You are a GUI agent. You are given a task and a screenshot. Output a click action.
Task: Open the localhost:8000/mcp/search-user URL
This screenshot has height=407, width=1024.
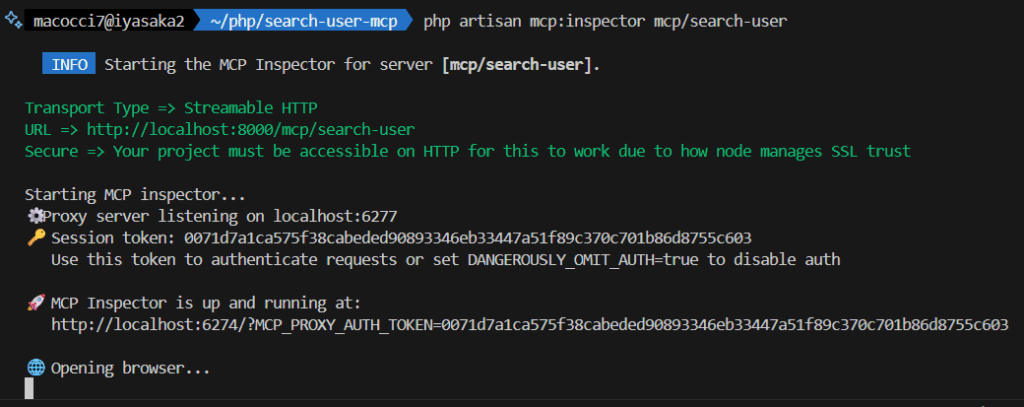coord(250,130)
